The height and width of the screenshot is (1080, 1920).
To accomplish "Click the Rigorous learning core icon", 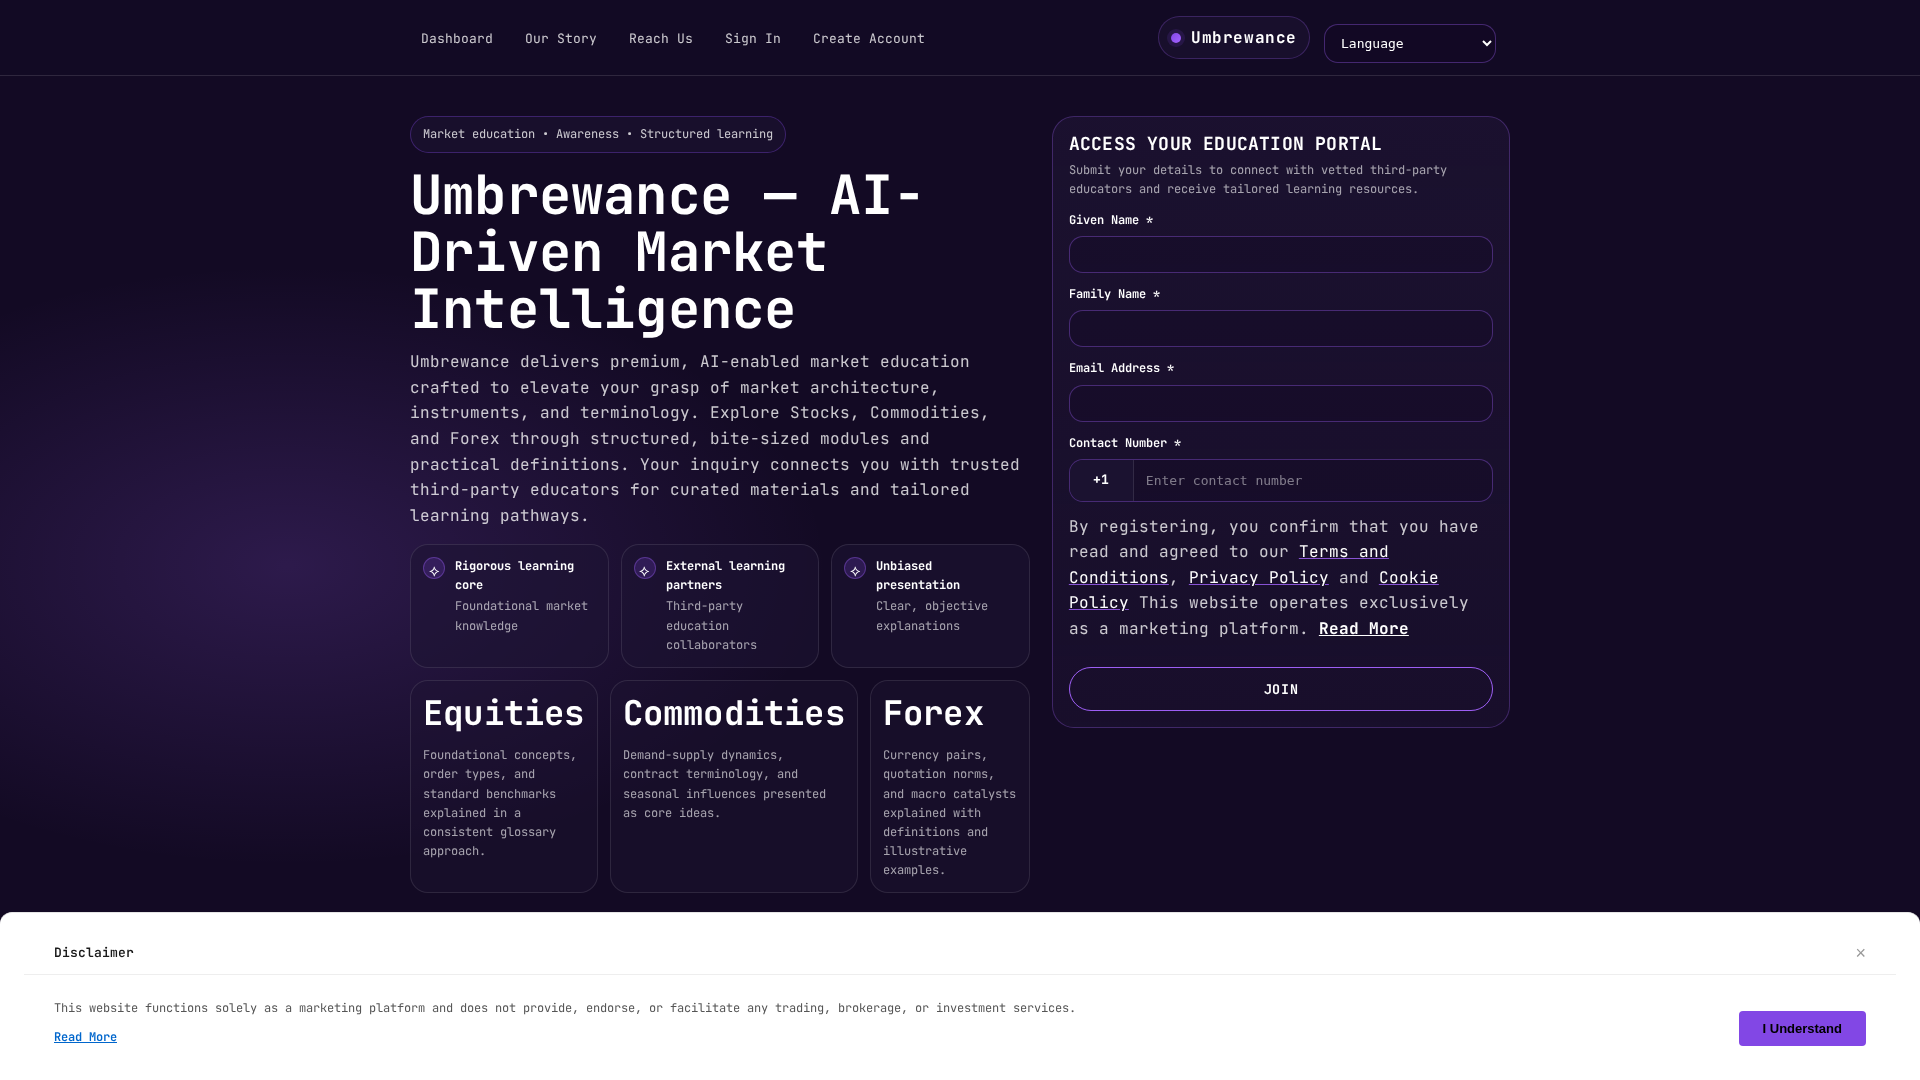I will 434,569.
